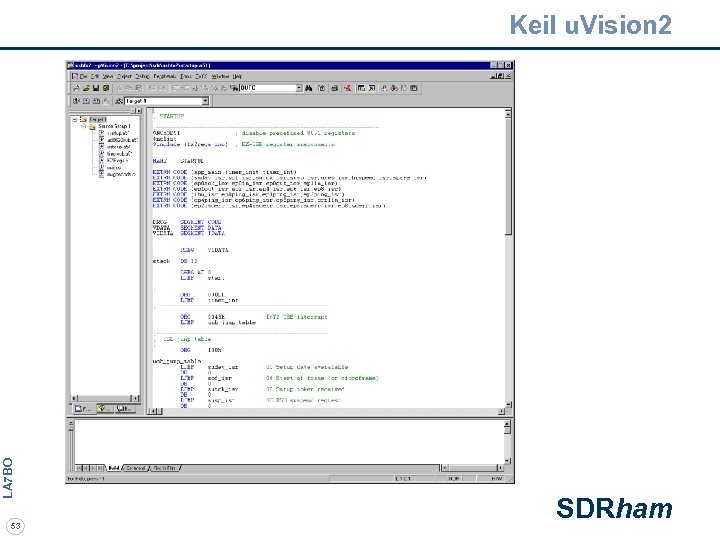
Task: Click the green STARTUP comment in the editor
Action: pos(171,116)
